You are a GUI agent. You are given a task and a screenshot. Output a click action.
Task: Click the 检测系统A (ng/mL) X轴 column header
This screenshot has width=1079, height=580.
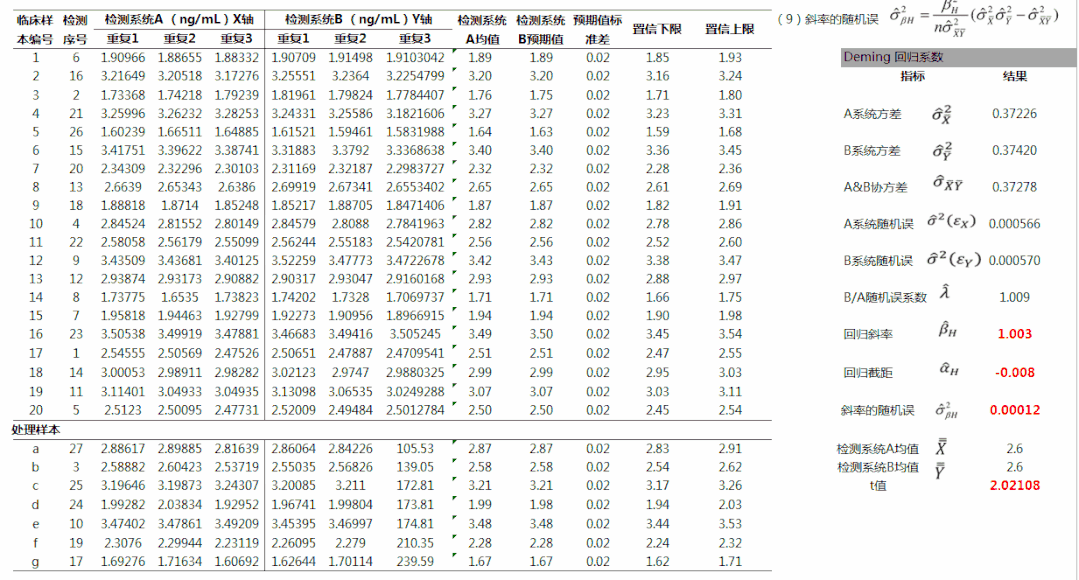[178, 20]
